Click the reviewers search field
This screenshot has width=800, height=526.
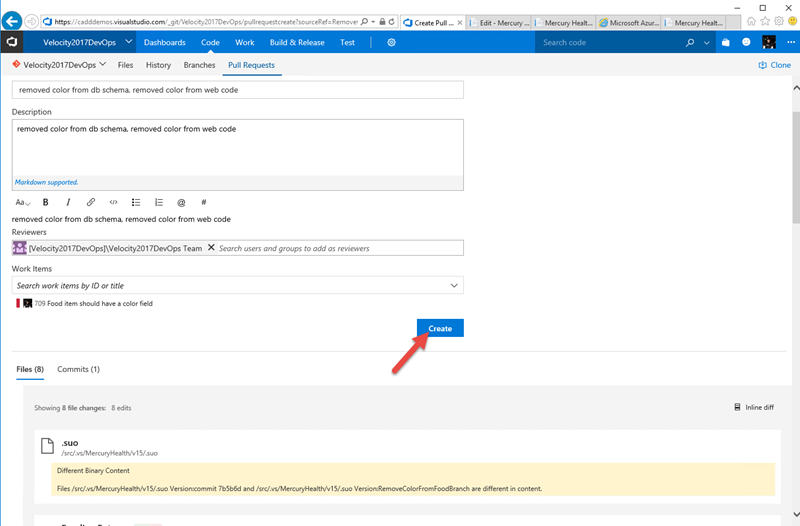point(340,248)
